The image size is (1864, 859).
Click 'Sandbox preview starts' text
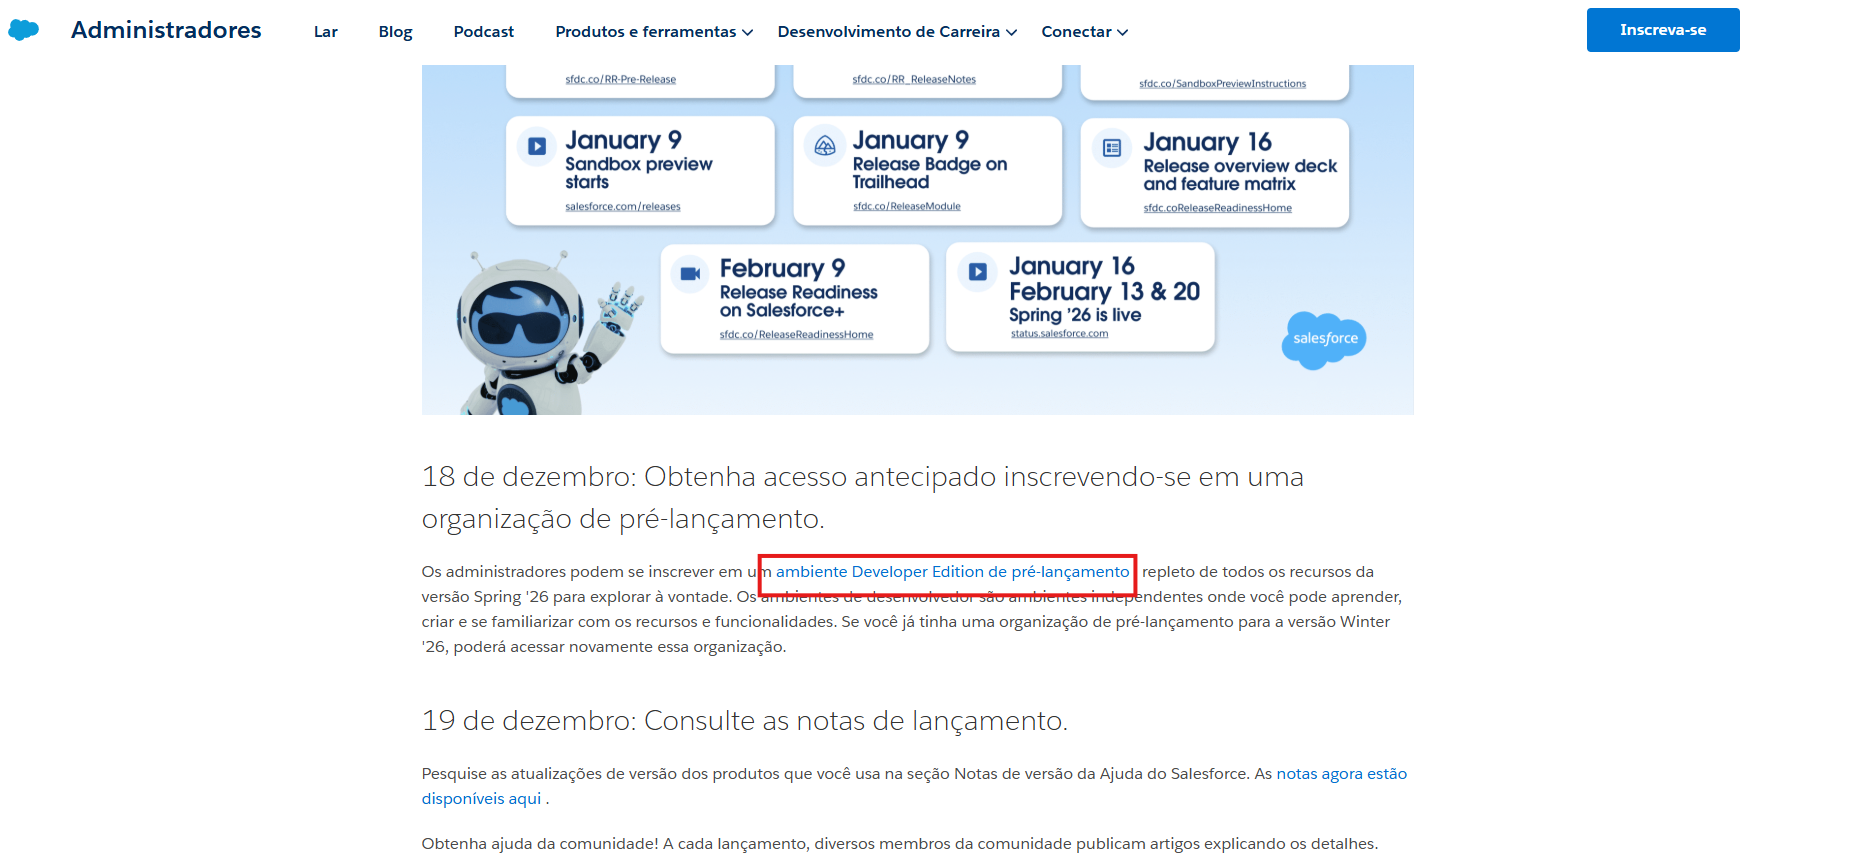[639, 173]
